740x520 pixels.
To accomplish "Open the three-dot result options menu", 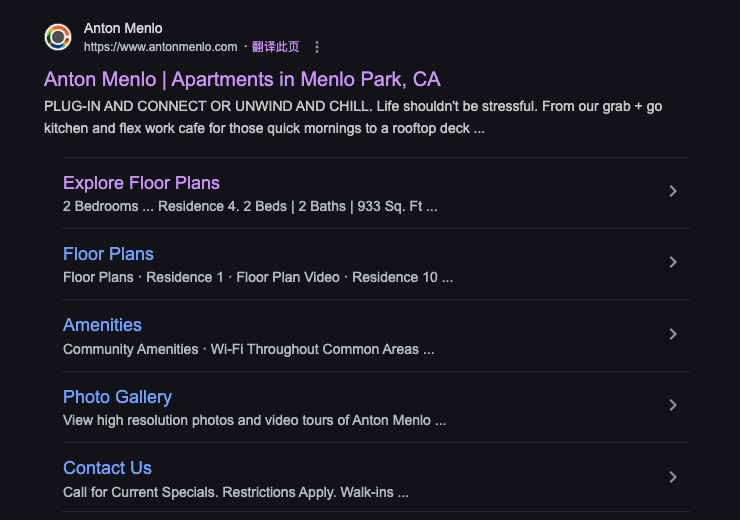I will click(x=317, y=47).
